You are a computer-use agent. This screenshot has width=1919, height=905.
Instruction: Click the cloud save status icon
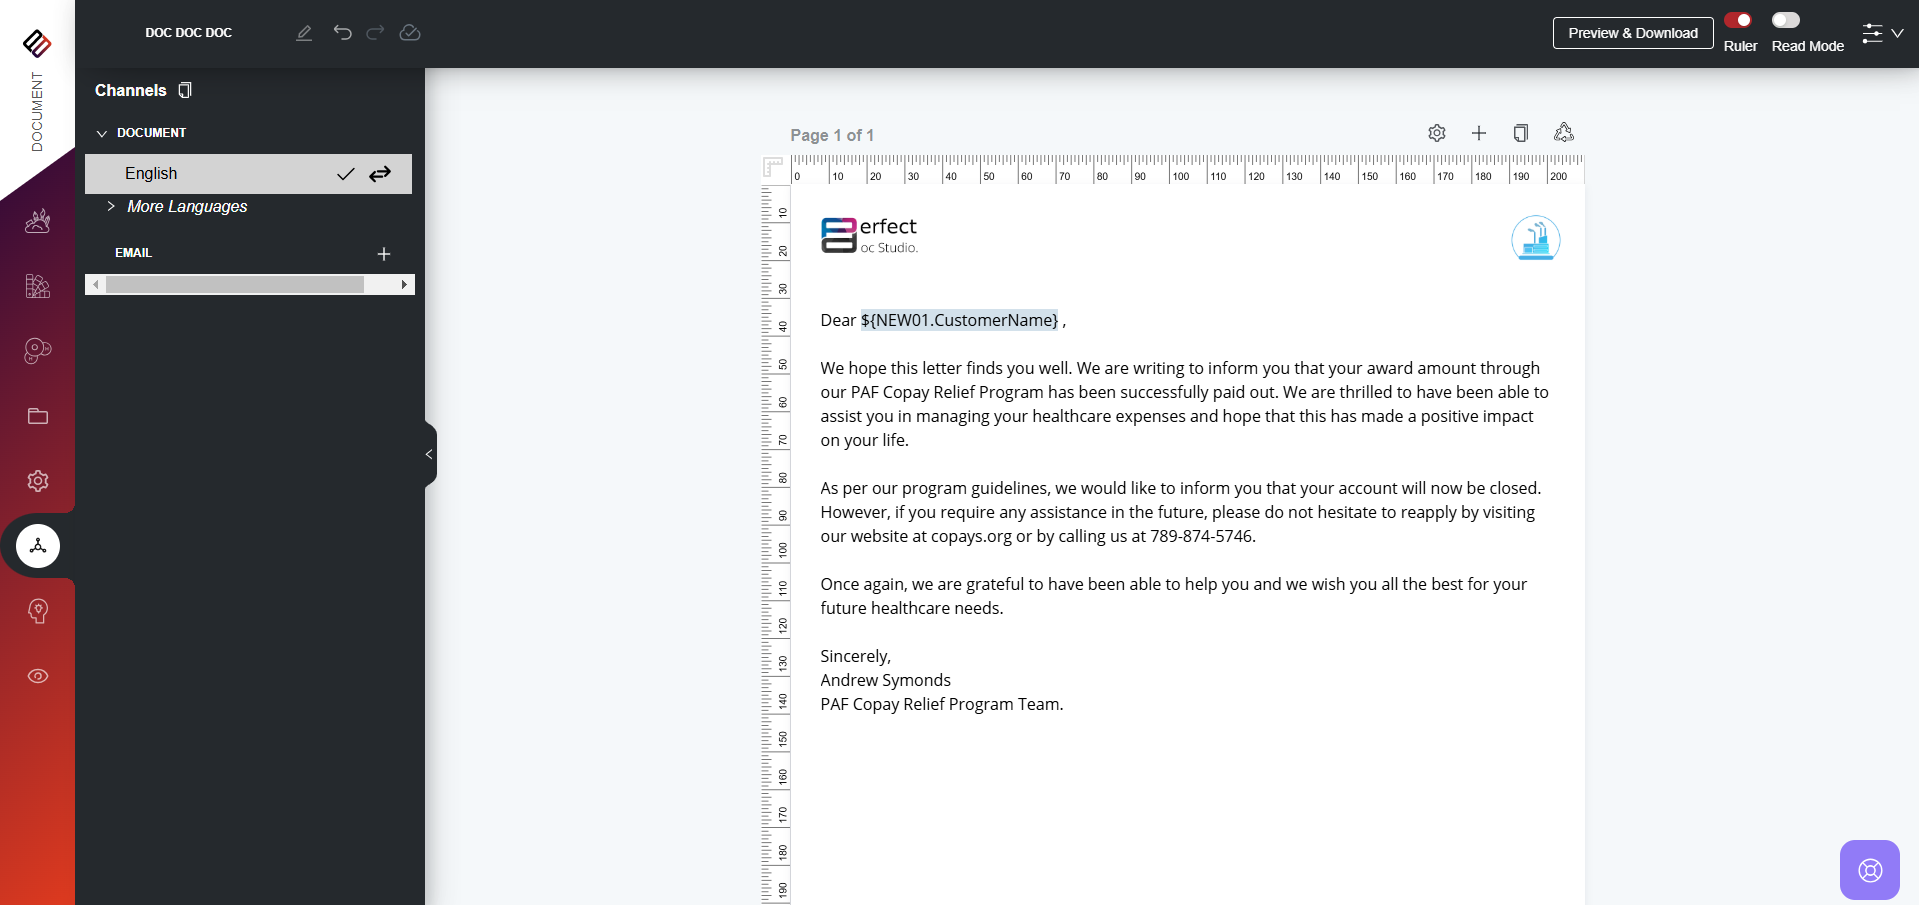tap(410, 33)
